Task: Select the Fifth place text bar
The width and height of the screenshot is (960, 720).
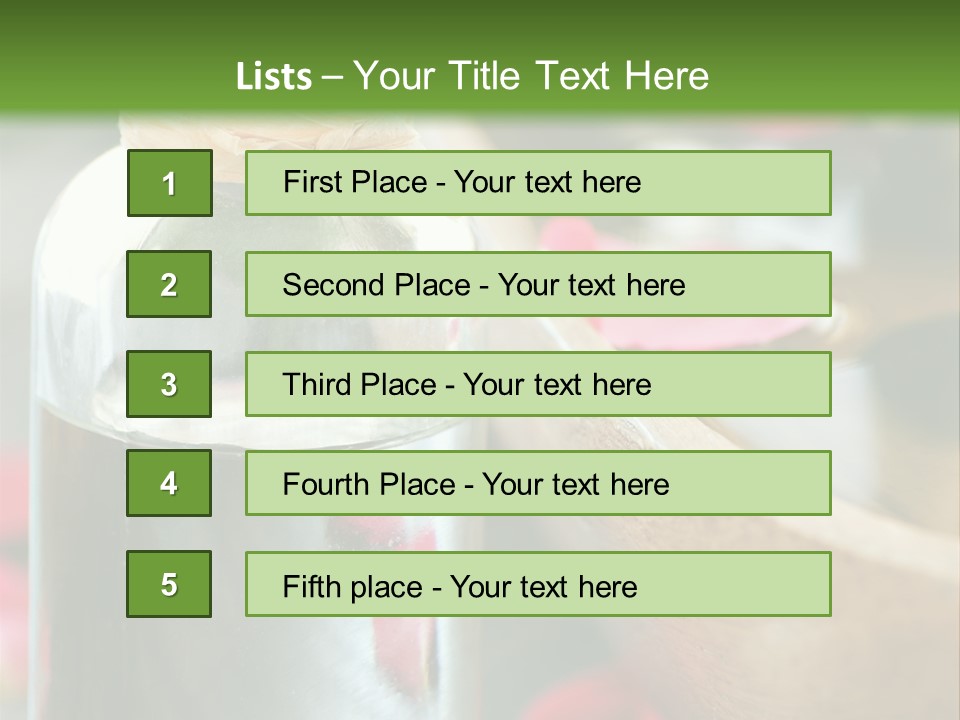Action: 538,584
